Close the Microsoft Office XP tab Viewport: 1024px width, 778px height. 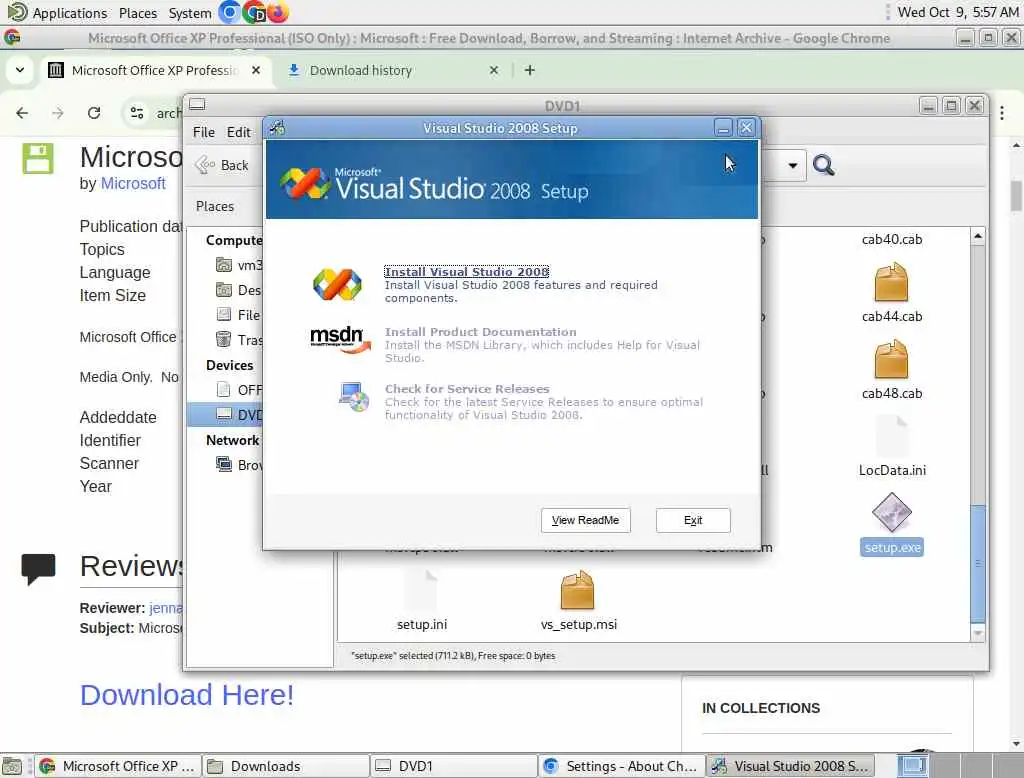(256, 70)
